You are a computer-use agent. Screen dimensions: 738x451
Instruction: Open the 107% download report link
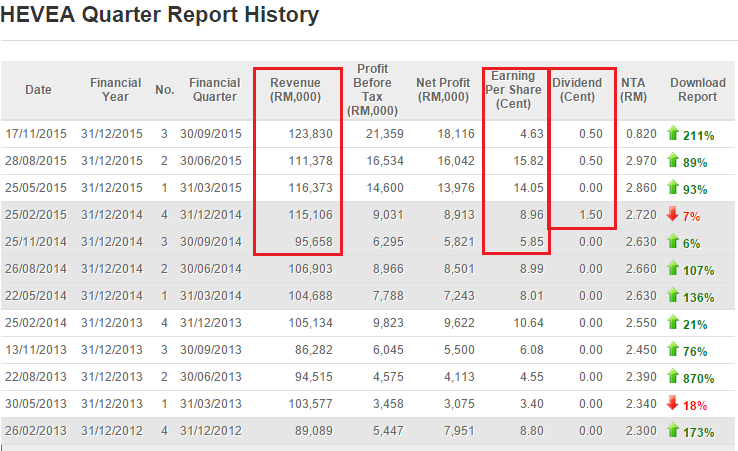tap(698, 271)
